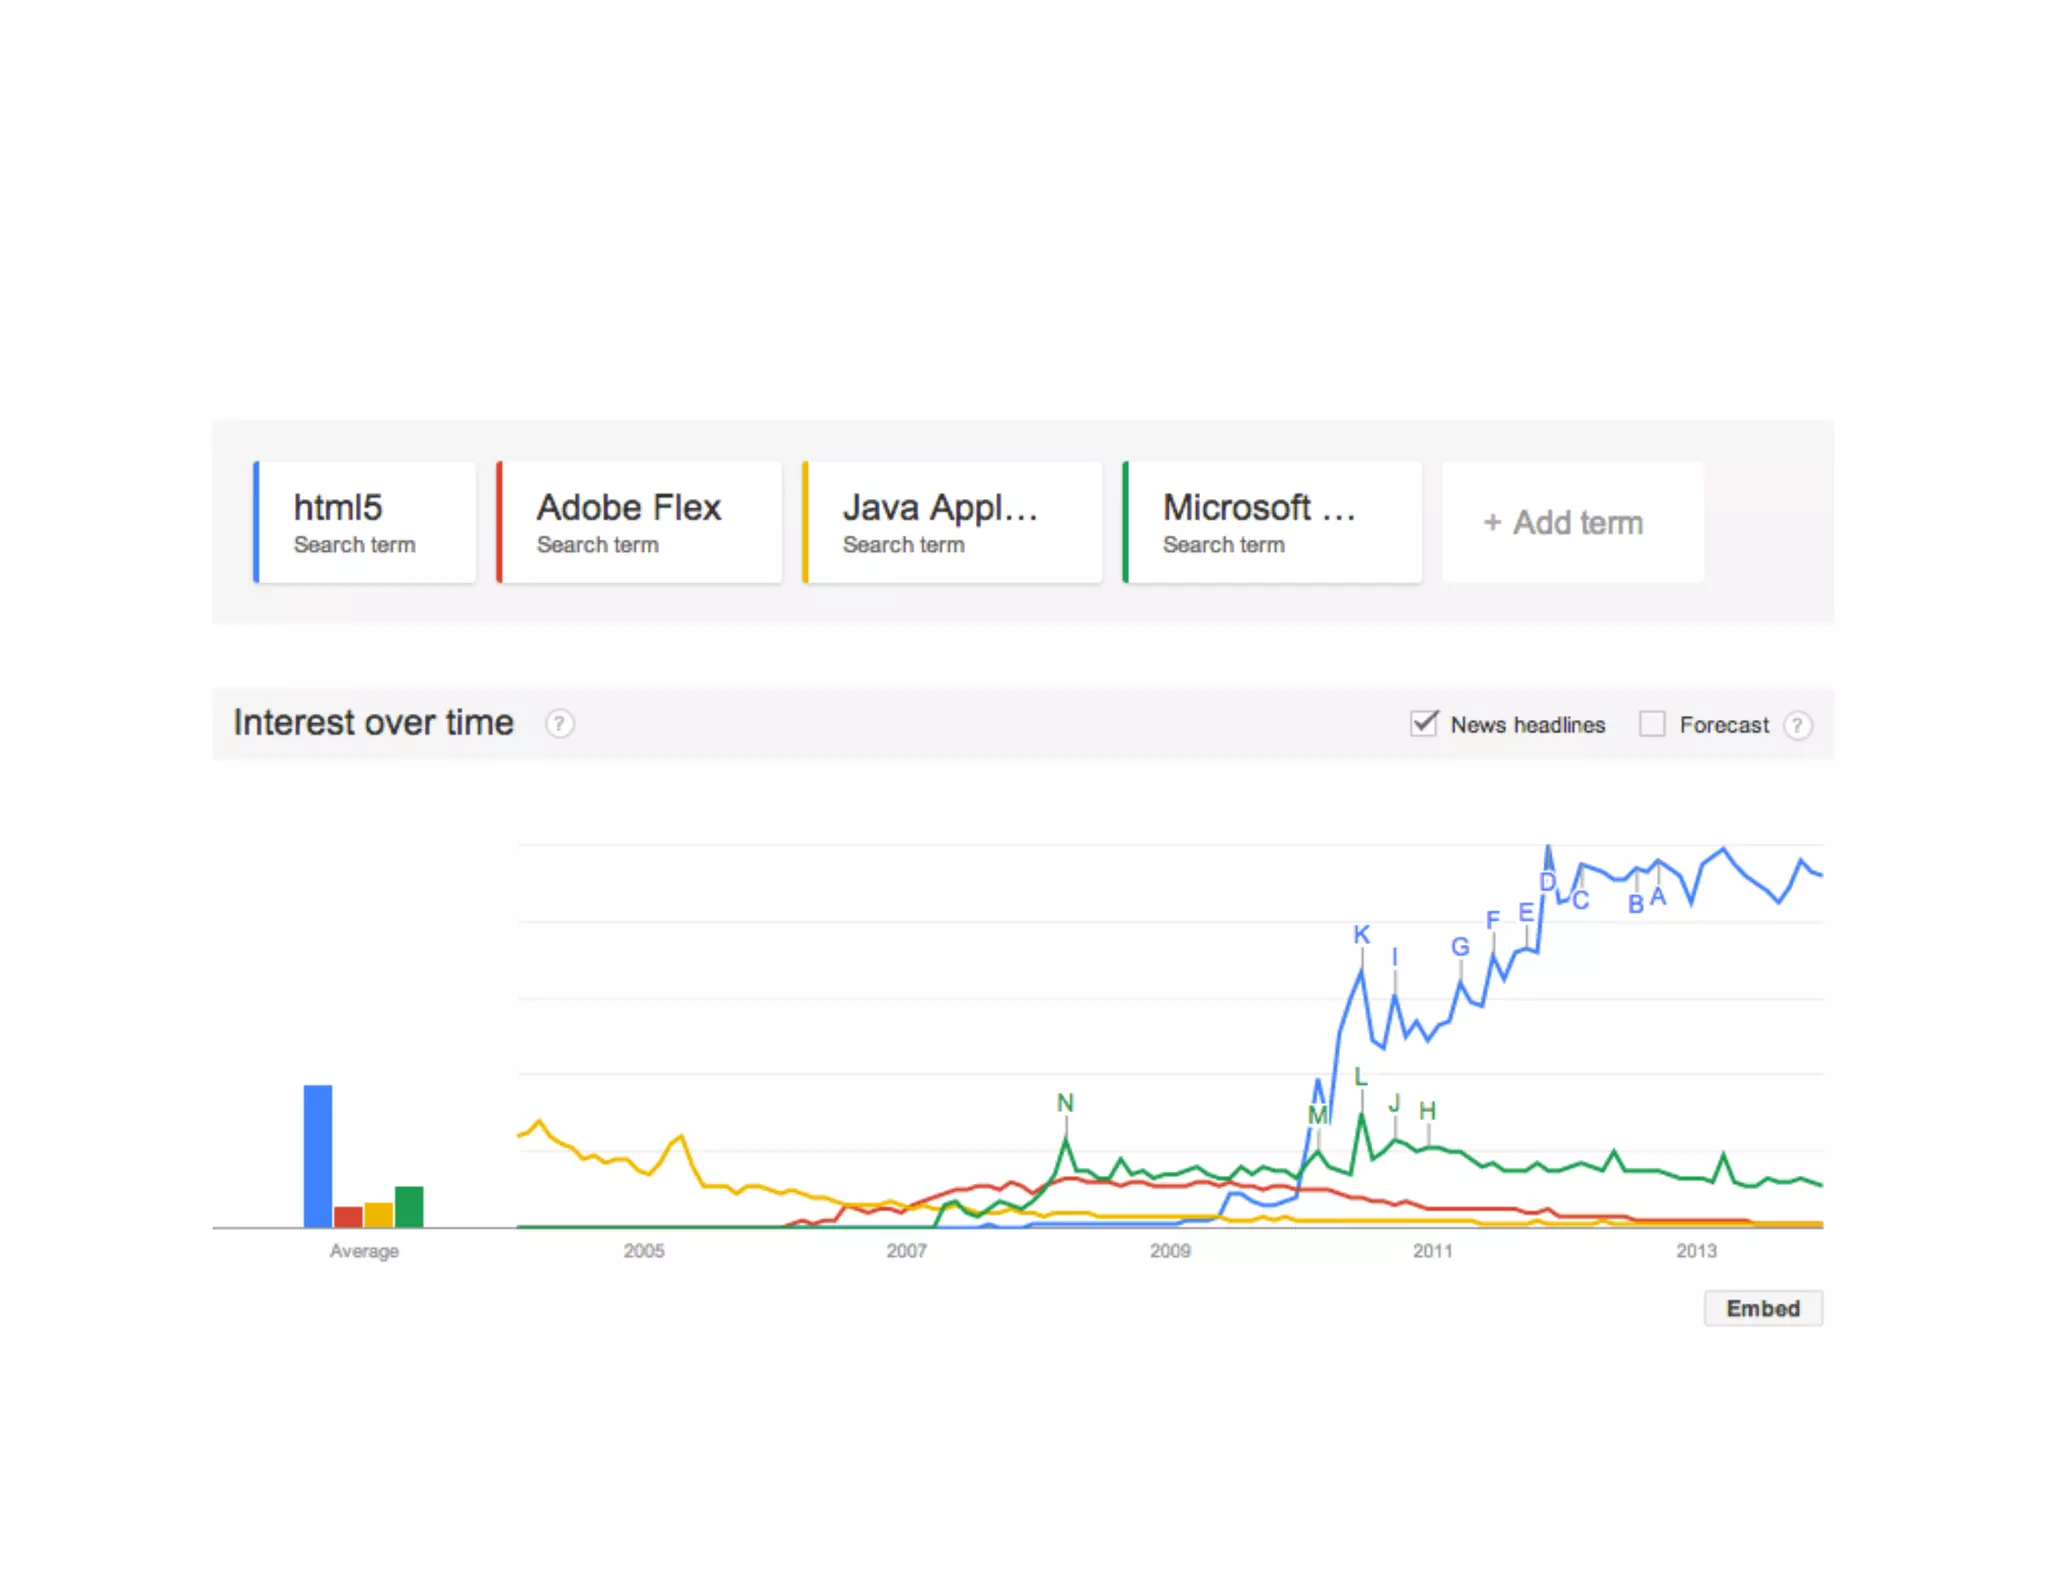Click news headline marker J on chart
The image size is (2048, 1582).
pyautogui.click(x=1394, y=1104)
